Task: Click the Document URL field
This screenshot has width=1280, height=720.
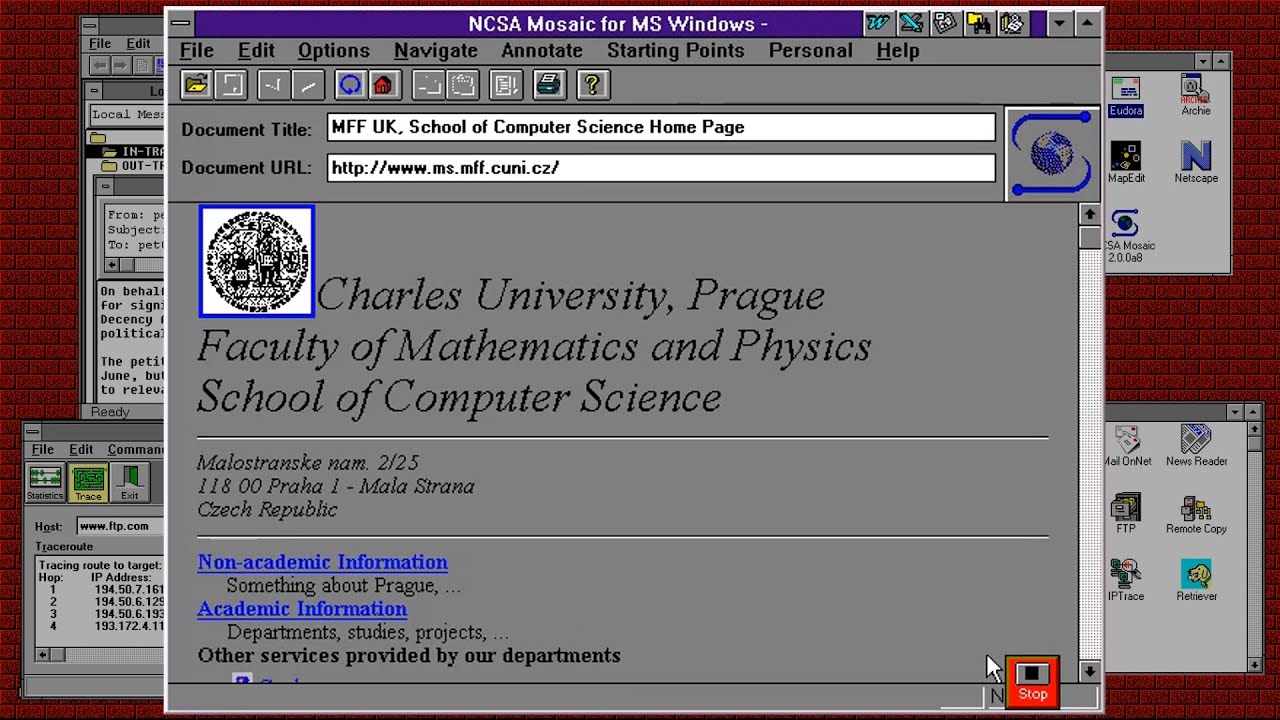Action: pyautogui.click(x=661, y=167)
